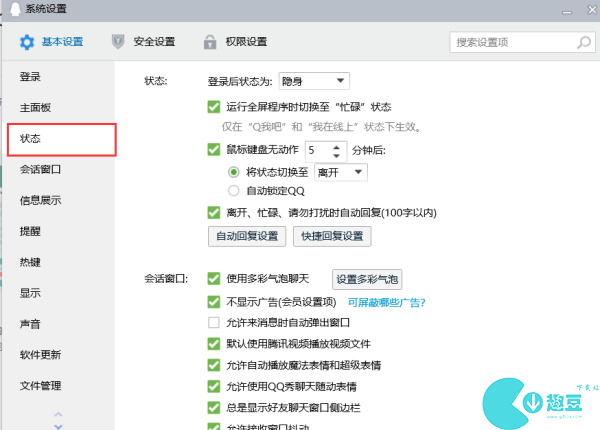Click the gear icon for 基本设置
600x430 pixels.
click(x=26, y=42)
